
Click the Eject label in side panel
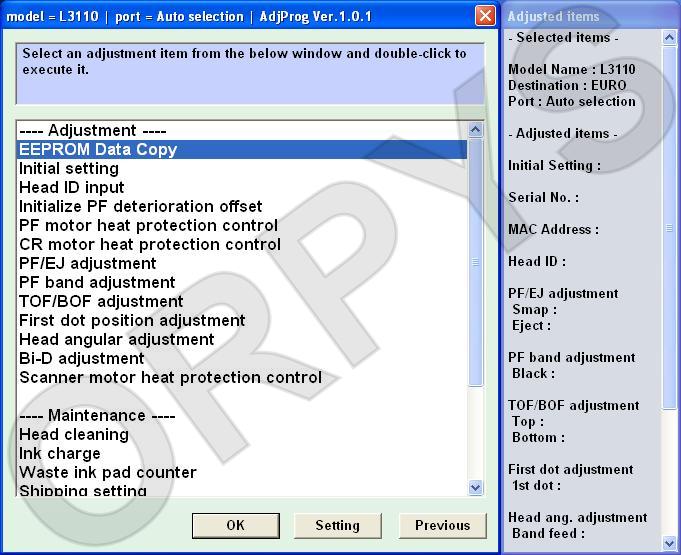click(x=532, y=326)
